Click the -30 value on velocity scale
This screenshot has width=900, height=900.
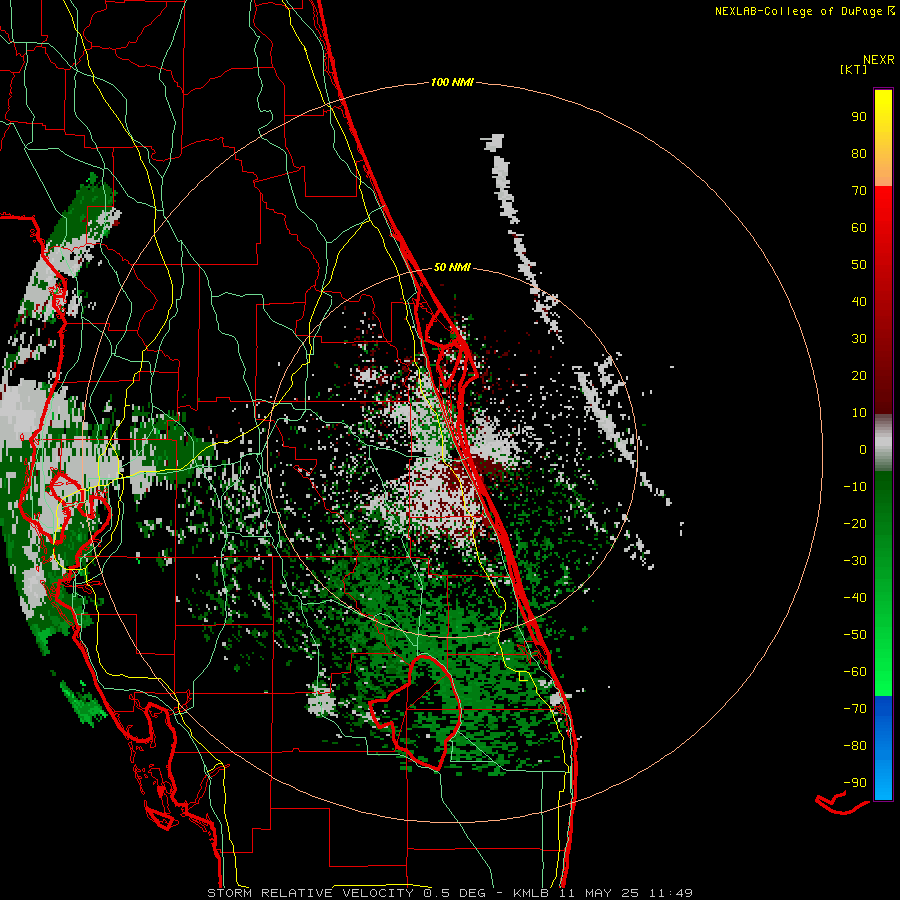click(x=855, y=561)
